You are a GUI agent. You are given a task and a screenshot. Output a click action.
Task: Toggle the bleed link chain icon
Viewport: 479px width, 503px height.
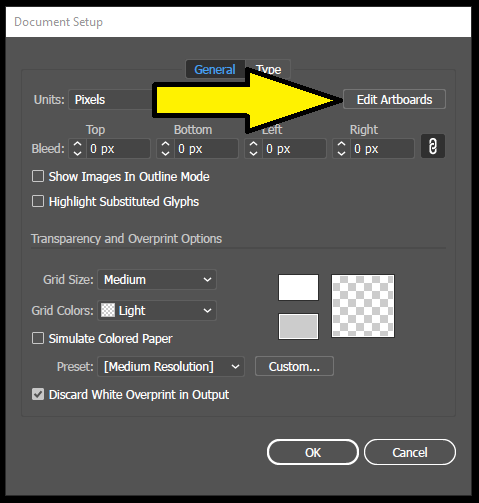click(433, 146)
